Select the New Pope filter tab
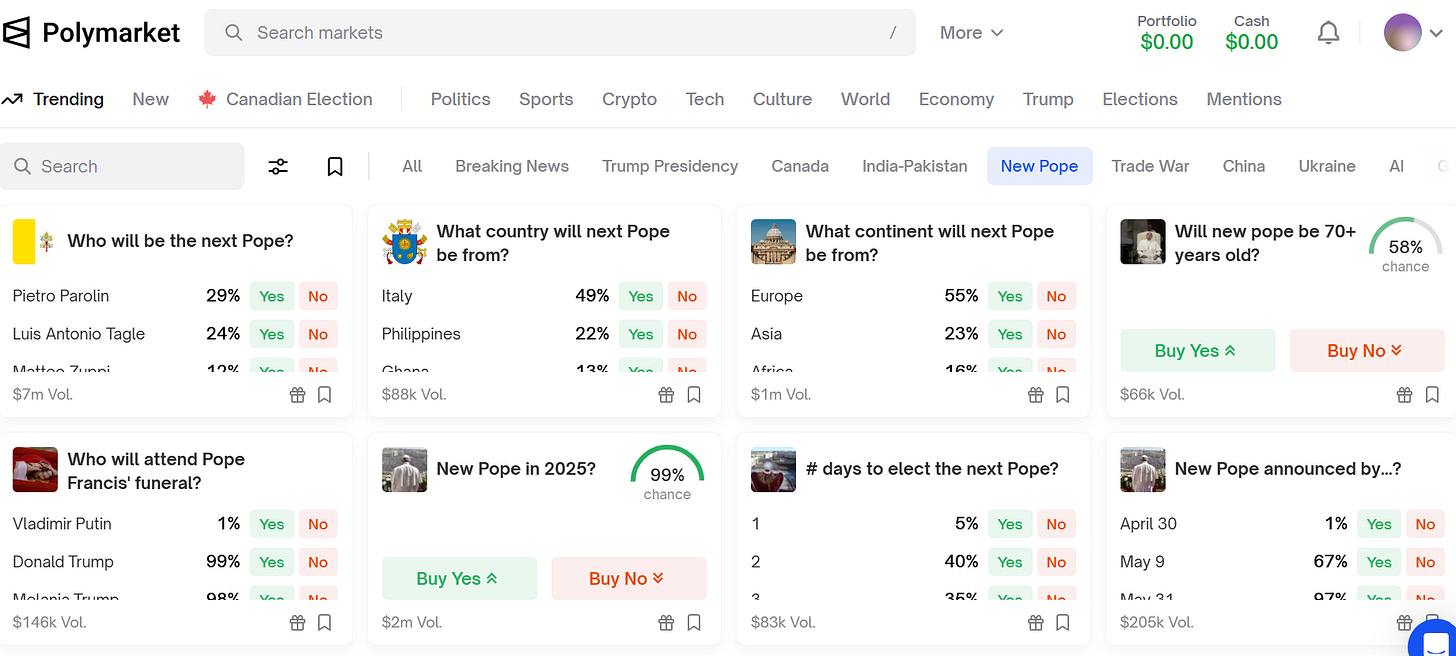 click(x=1039, y=166)
